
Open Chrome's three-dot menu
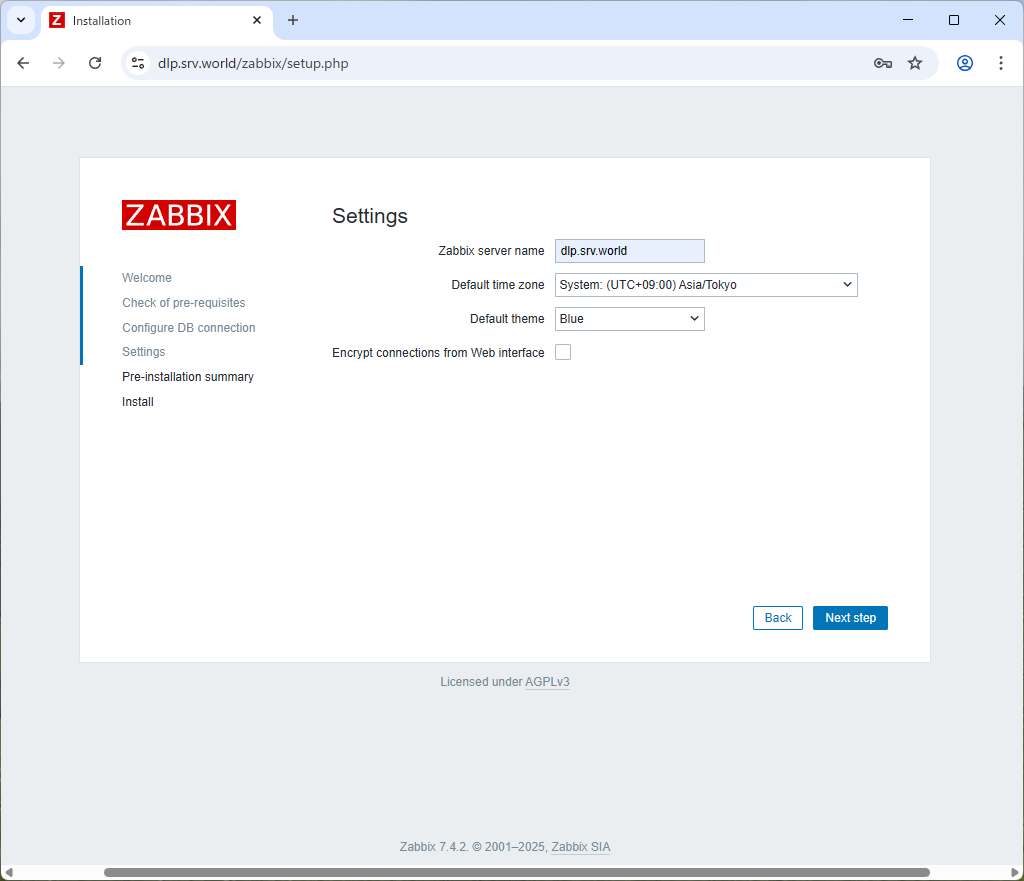tap(1001, 62)
